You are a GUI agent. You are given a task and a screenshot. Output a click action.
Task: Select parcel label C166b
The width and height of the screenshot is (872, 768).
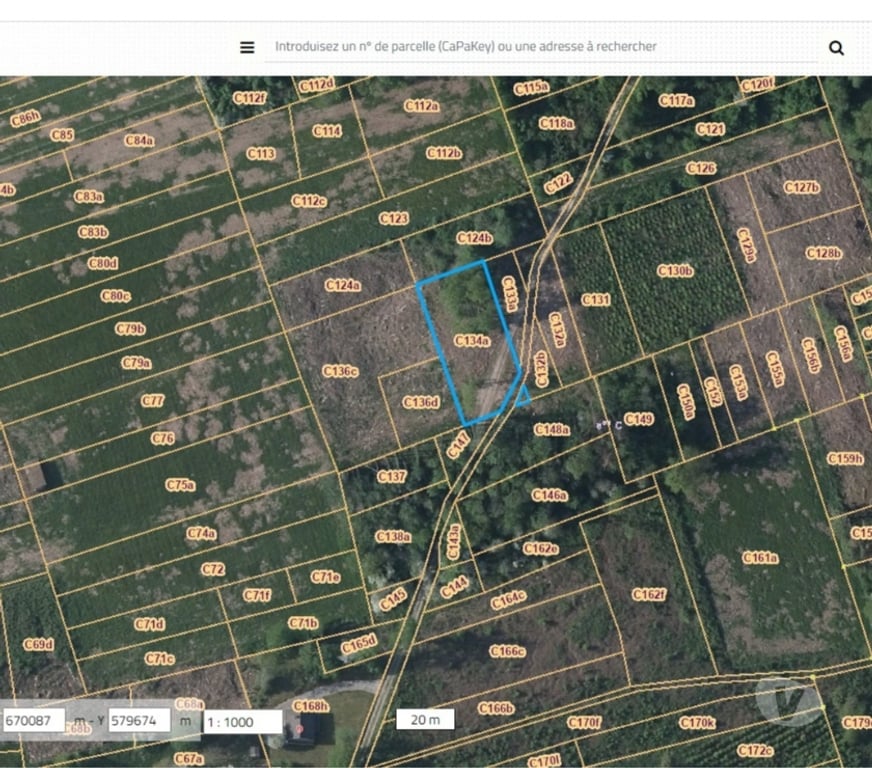pyautogui.click(x=496, y=708)
